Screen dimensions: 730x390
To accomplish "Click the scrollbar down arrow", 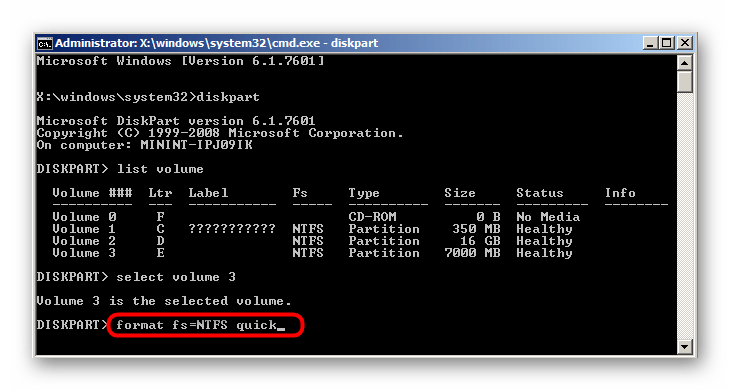I will pyautogui.click(x=684, y=346).
